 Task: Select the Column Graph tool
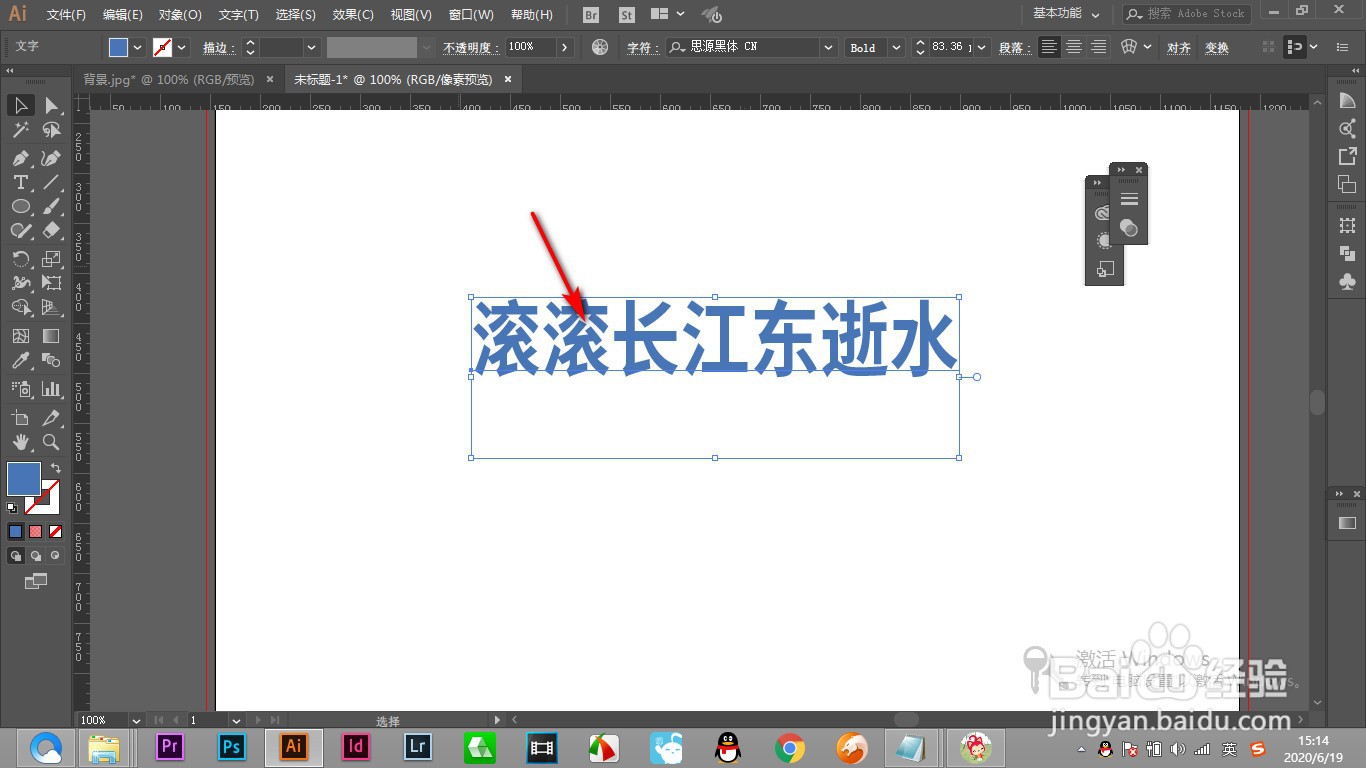coord(51,389)
